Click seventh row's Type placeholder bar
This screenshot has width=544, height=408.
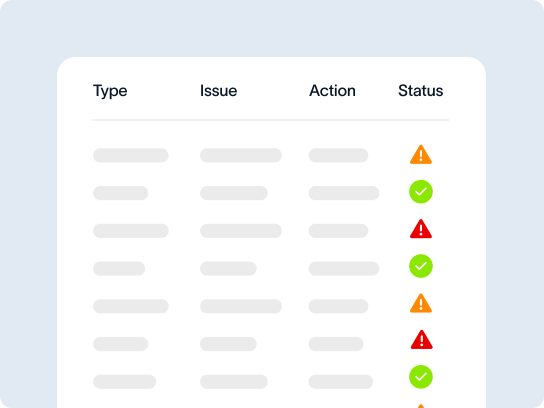coord(125,382)
